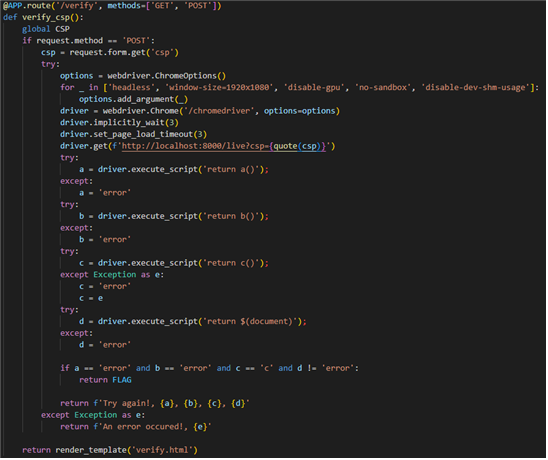
Task: Click 'driver.implicitly_wait(3)' line
Action: [x=119, y=123]
